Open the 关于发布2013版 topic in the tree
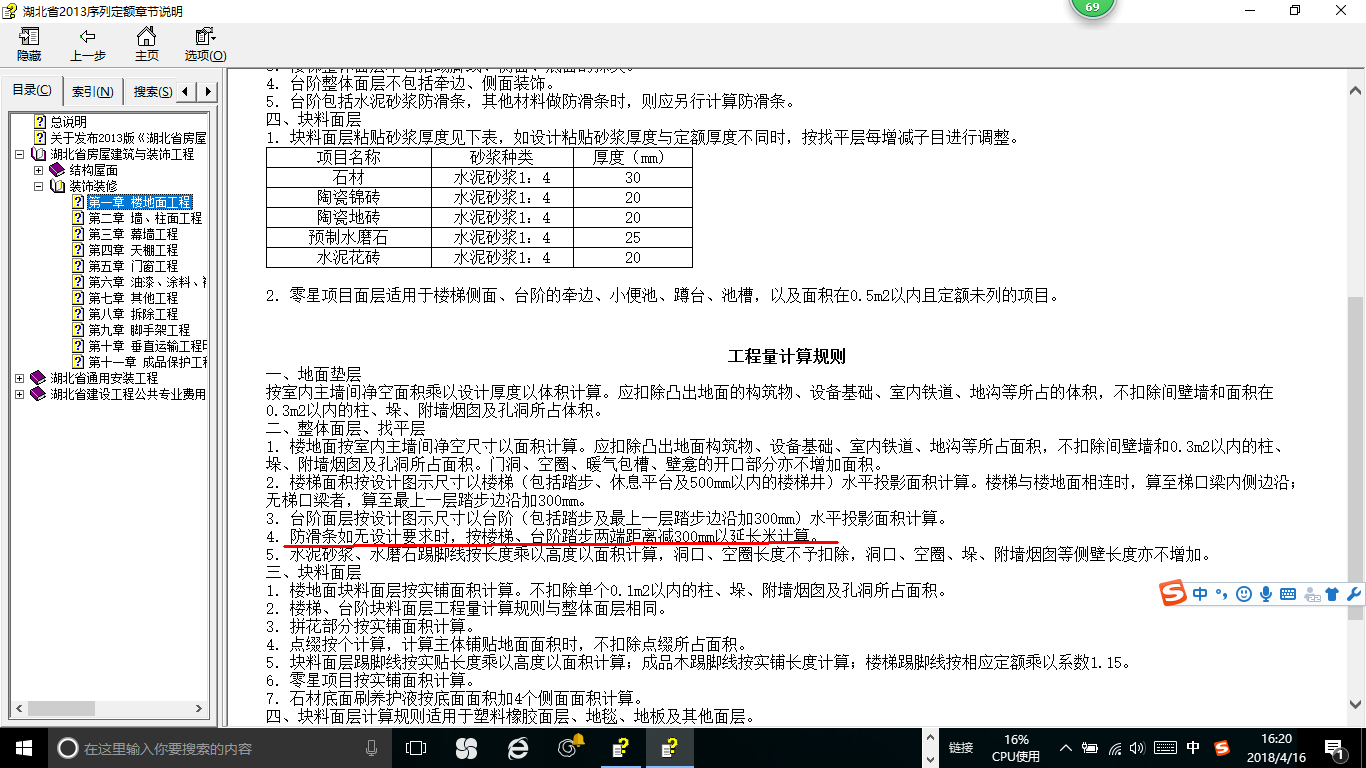1366x768 pixels. point(128,138)
